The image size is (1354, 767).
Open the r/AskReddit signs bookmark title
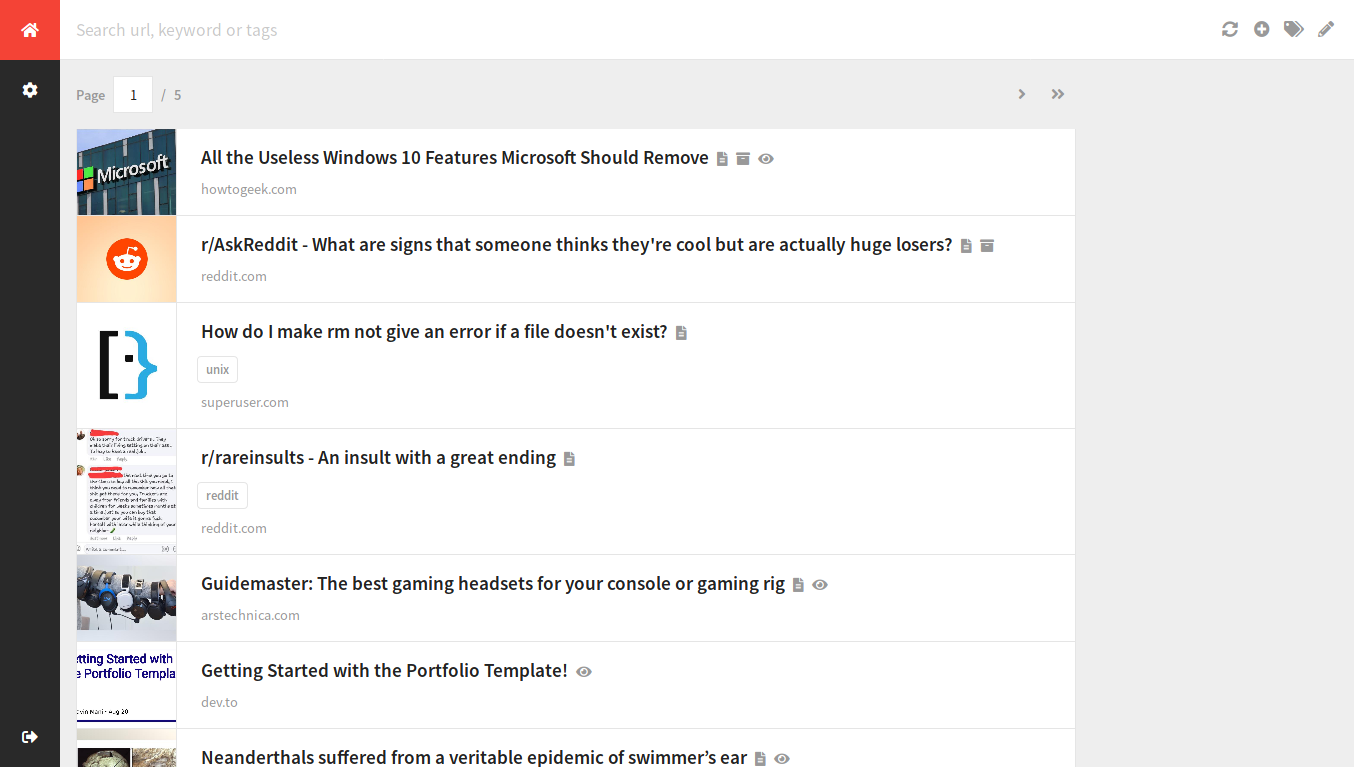pyautogui.click(x=577, y=245)
